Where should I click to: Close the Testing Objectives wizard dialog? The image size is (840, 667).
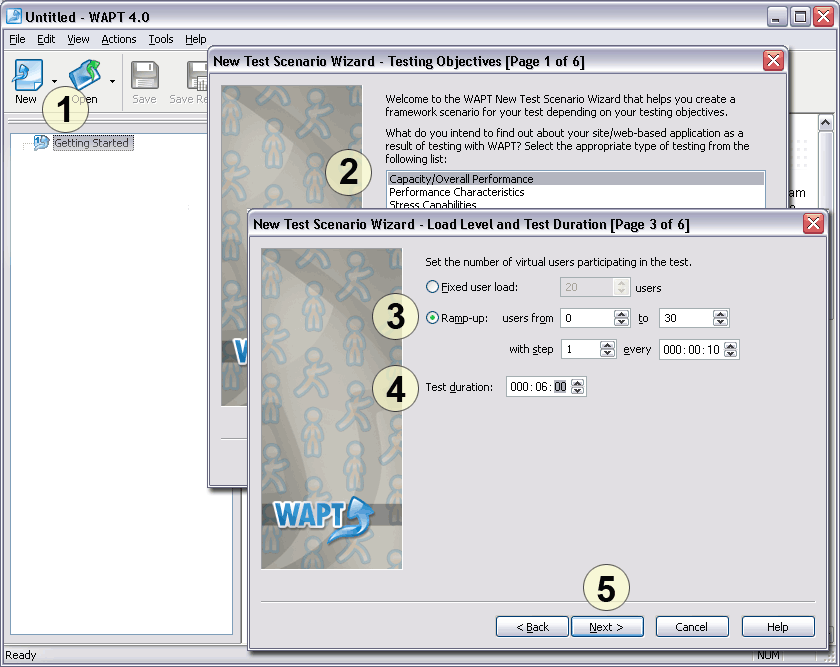773,61
